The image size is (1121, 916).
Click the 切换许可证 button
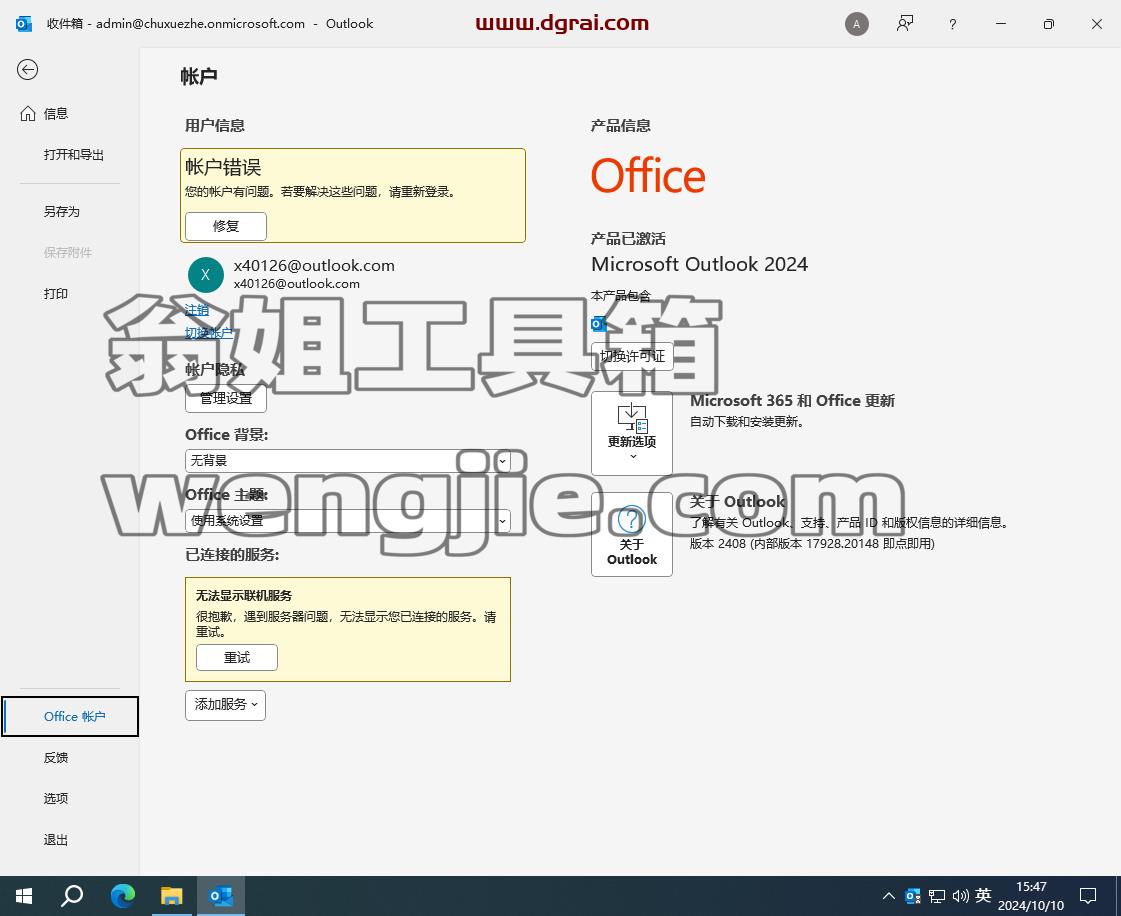click(632, 356)
